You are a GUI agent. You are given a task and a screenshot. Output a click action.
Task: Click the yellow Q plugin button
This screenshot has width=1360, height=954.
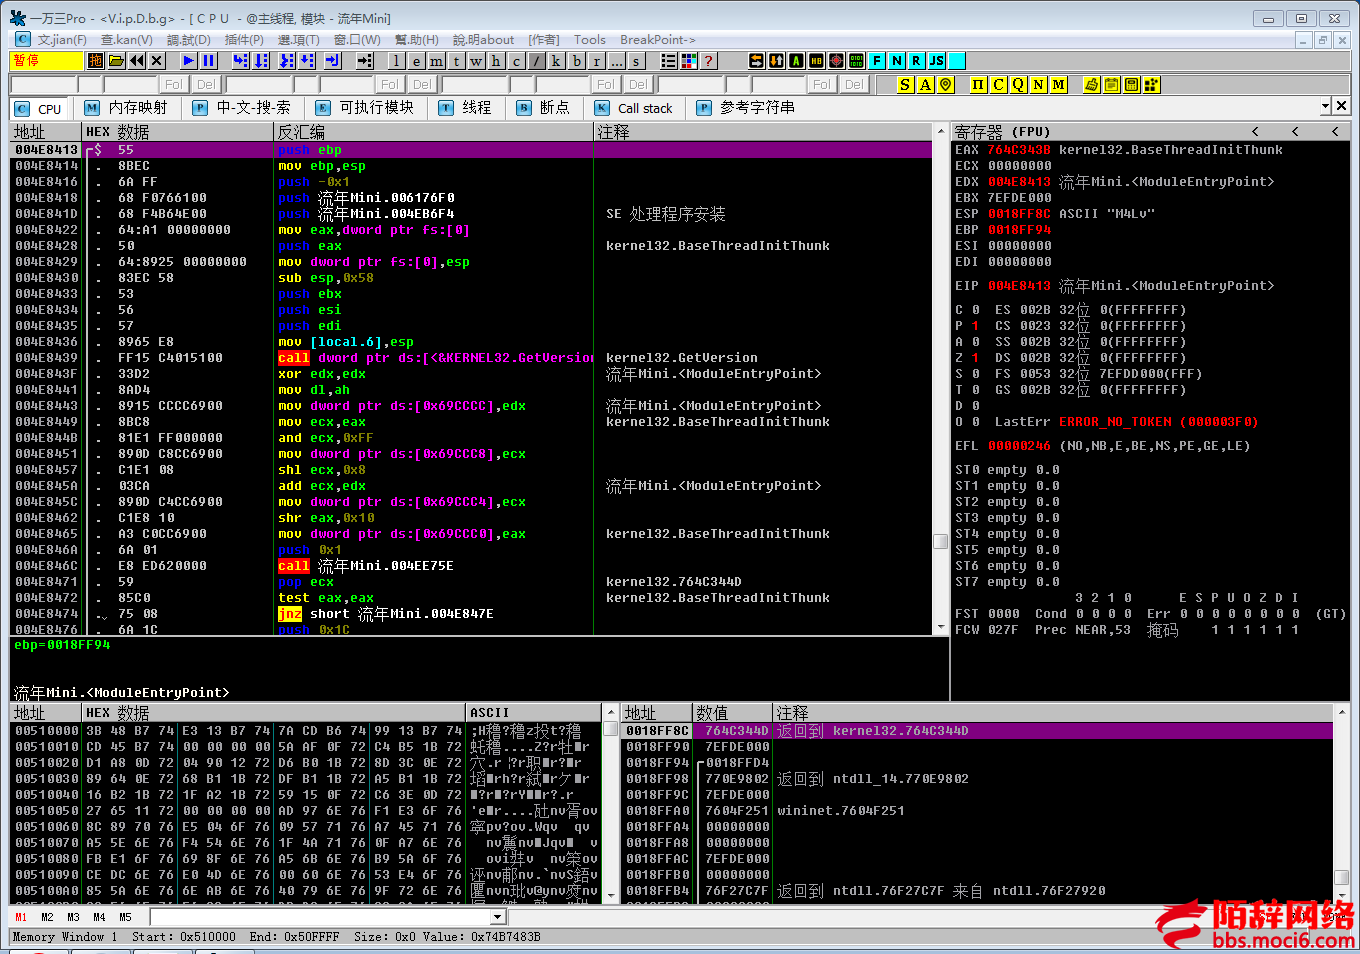point(1018,84)
